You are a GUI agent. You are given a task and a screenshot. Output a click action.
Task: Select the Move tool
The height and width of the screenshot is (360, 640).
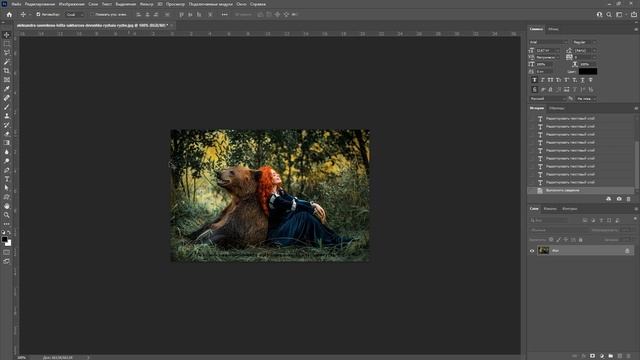7,35
